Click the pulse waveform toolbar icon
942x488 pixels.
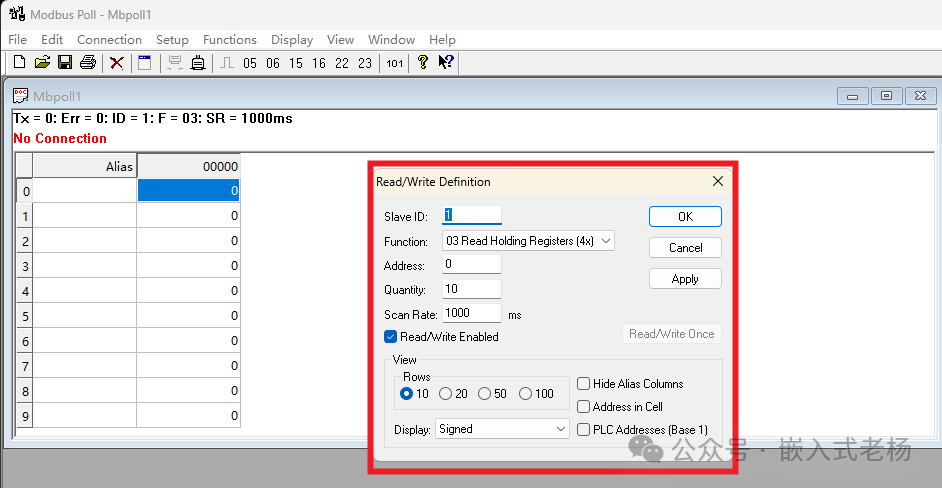[226, 63]
